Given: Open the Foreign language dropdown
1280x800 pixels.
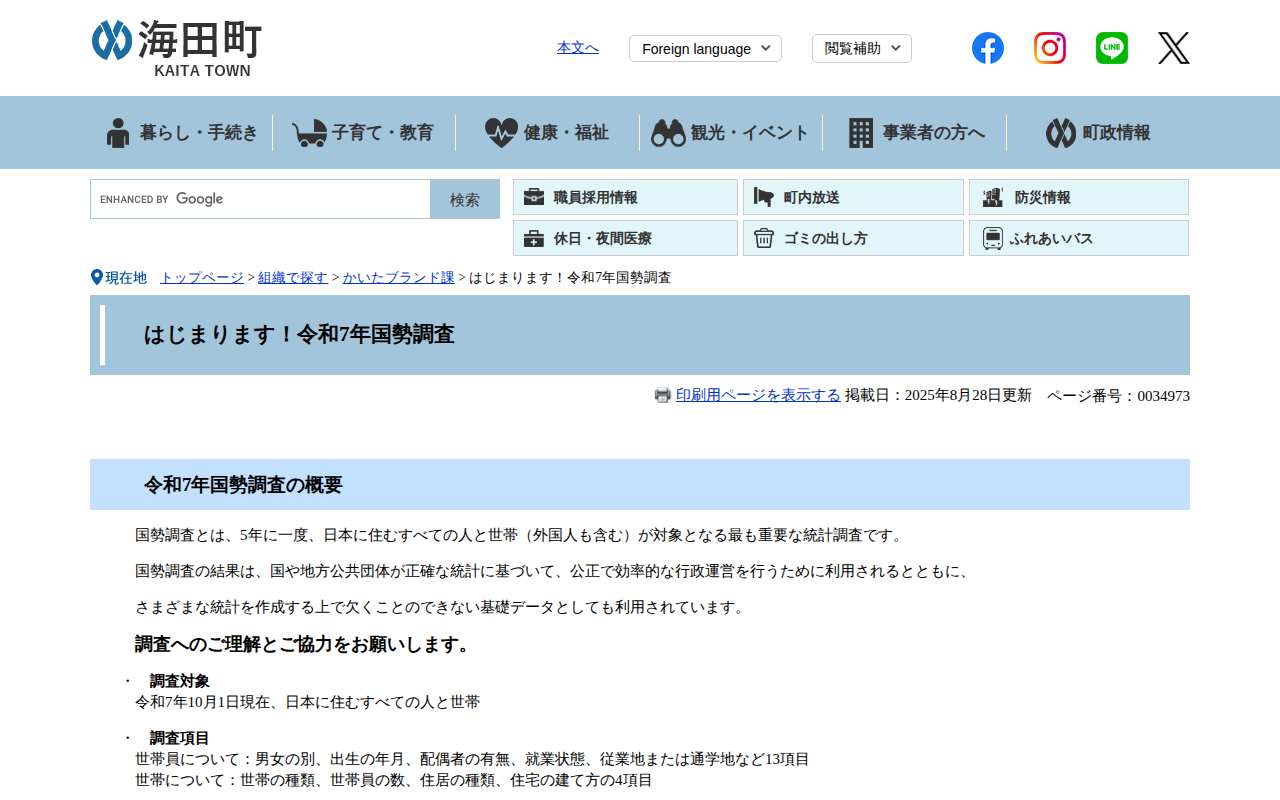Looking at the screenshot, I should tap(705, 48).
